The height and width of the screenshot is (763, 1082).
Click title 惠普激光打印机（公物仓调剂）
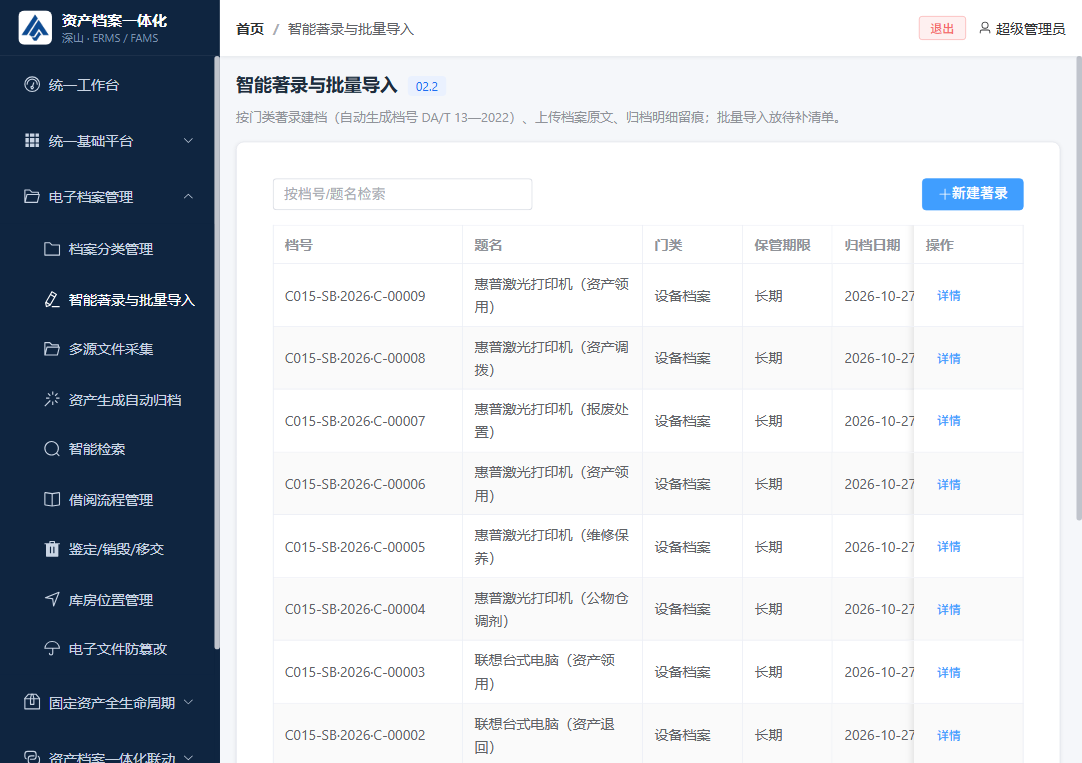click(x=551, y=609)
